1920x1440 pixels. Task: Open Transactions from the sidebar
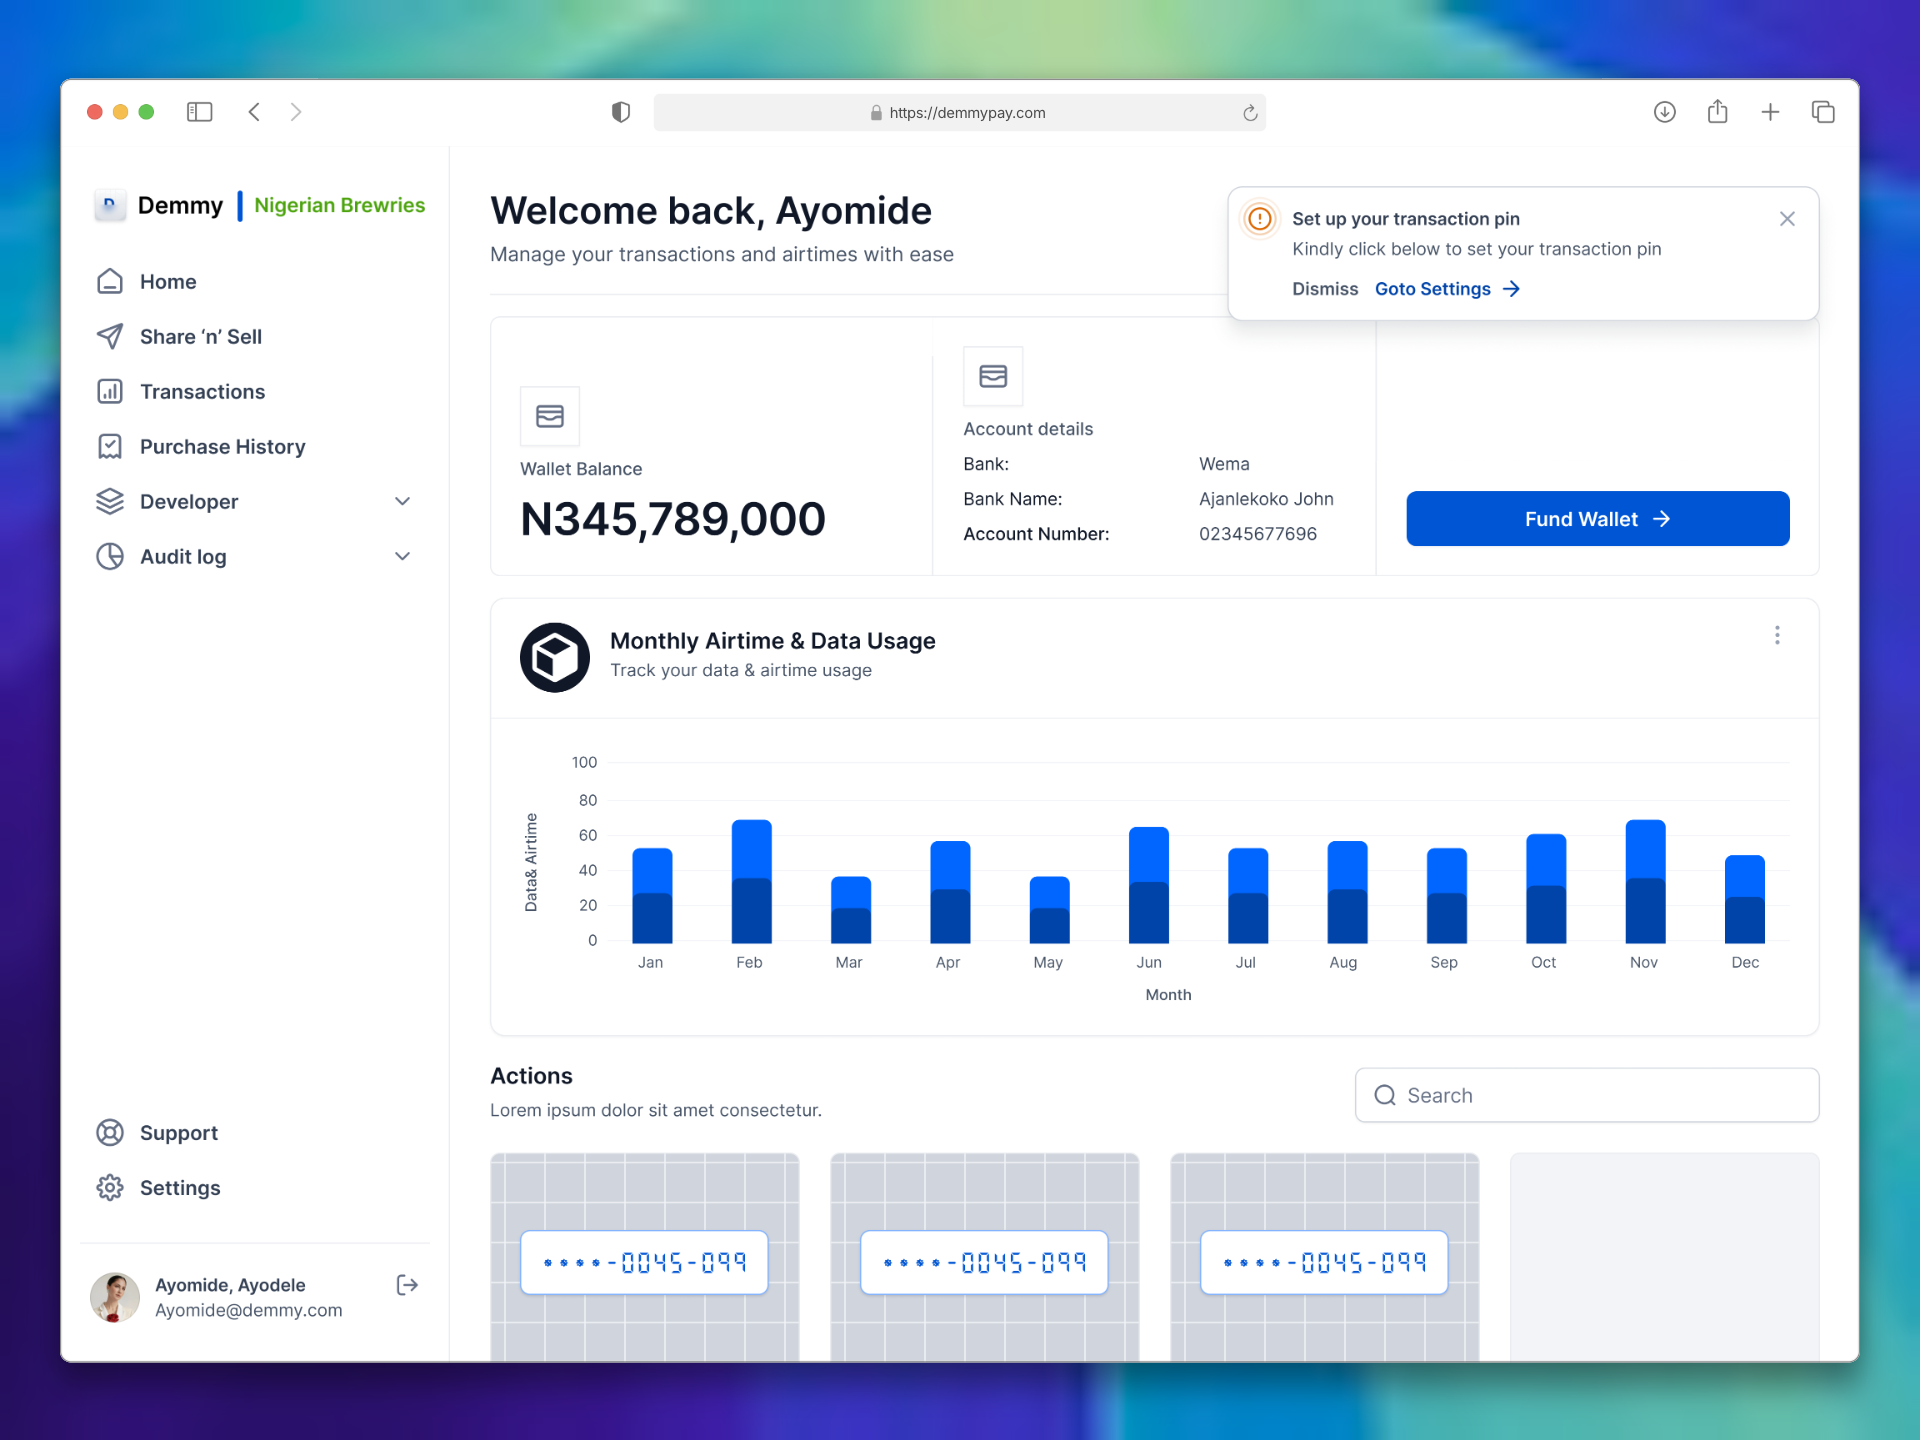[x=202, y=391]
